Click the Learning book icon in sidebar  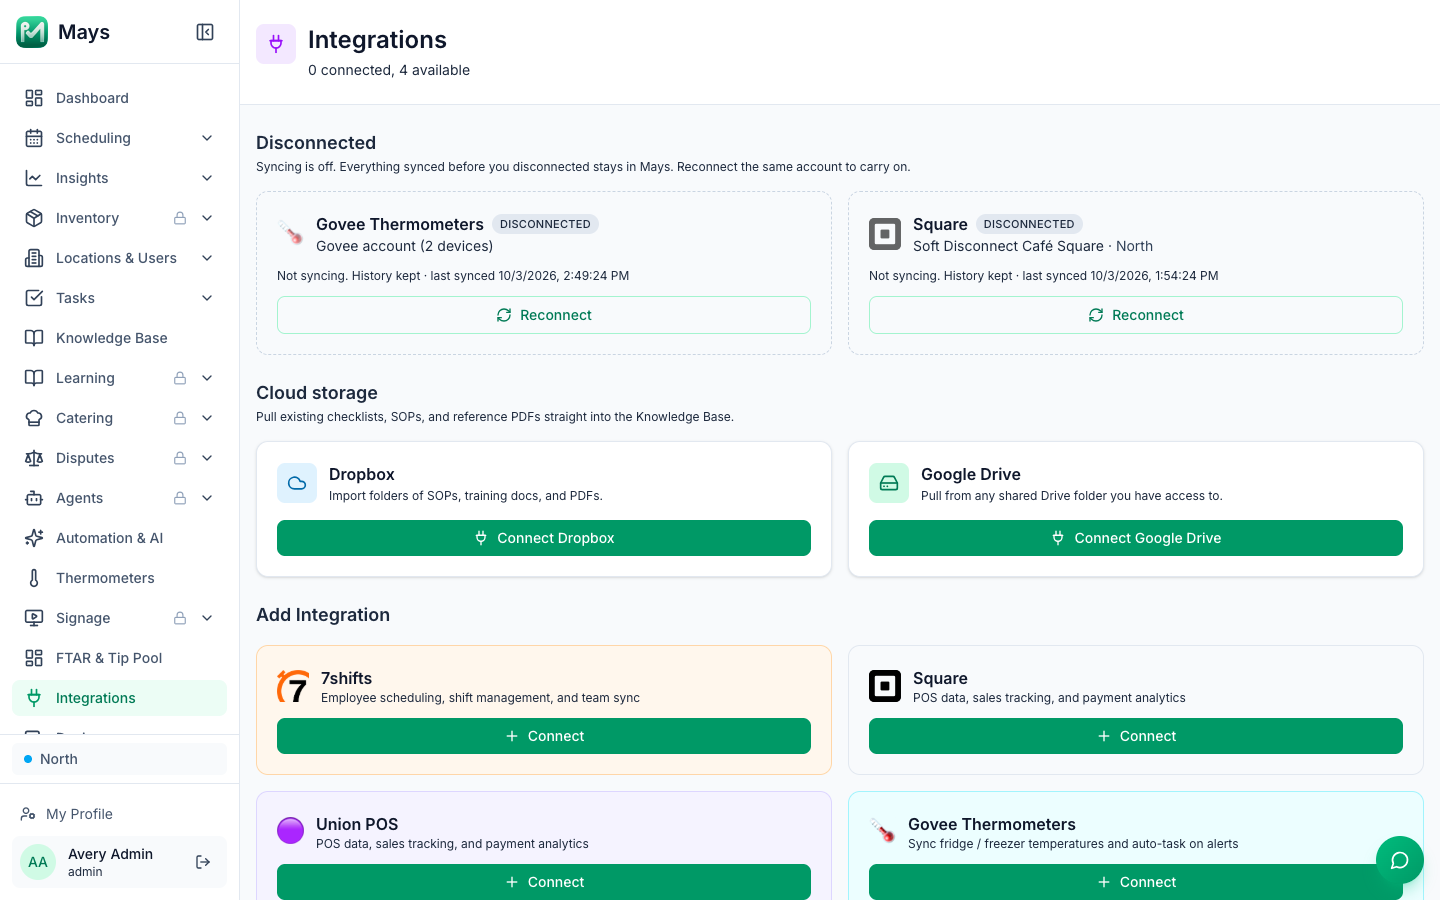(34, 378)
